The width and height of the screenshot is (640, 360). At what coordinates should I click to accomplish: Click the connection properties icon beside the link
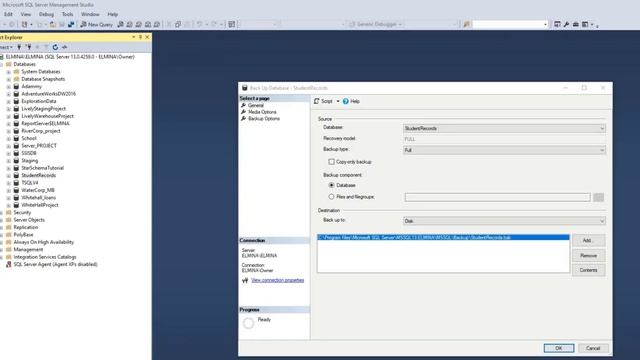click(x=245, y=281)
